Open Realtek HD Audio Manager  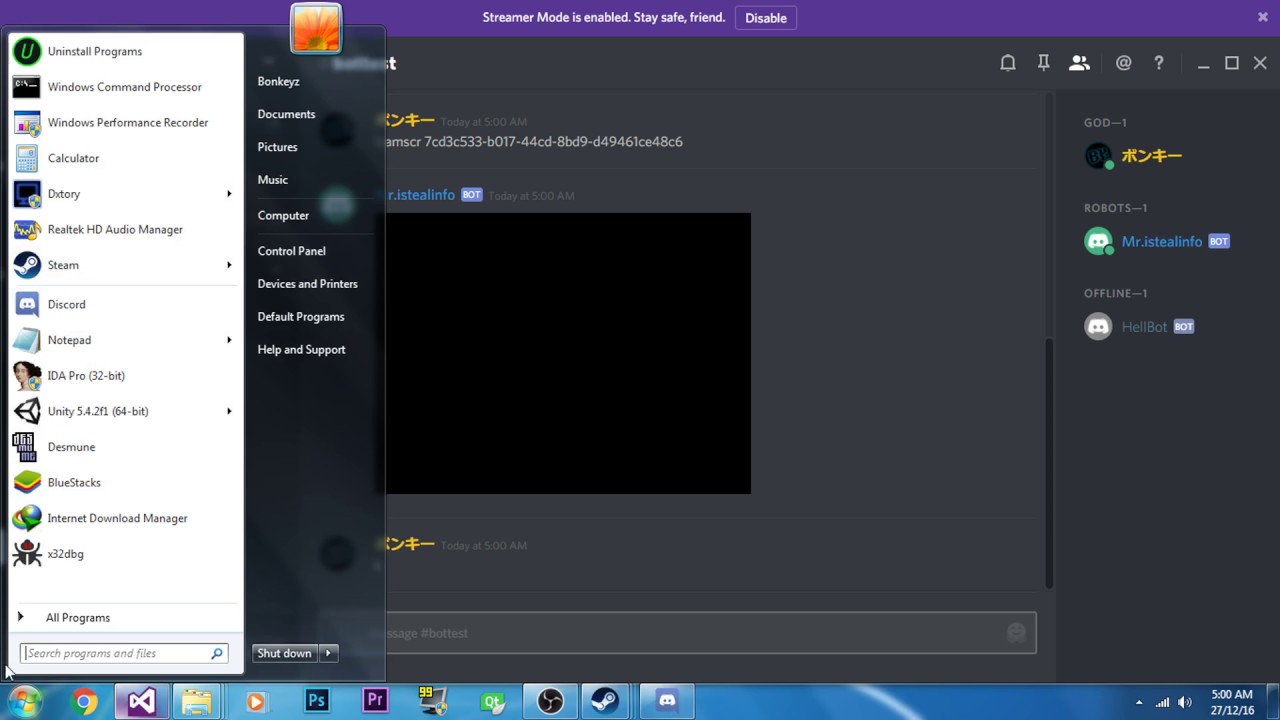coord(125,229)
